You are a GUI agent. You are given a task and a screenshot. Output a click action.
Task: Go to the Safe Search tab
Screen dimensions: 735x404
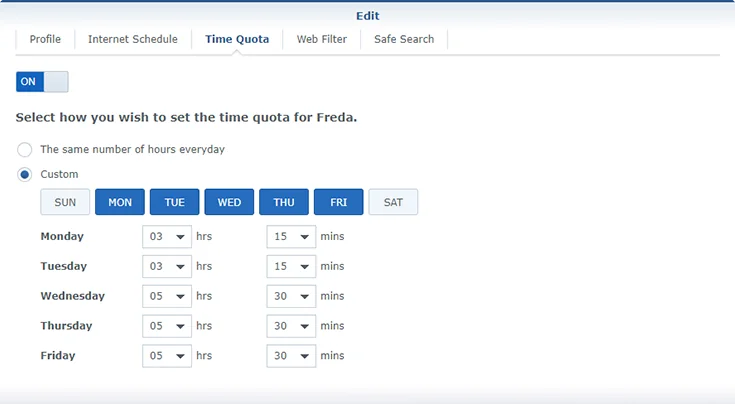[404, 39]
